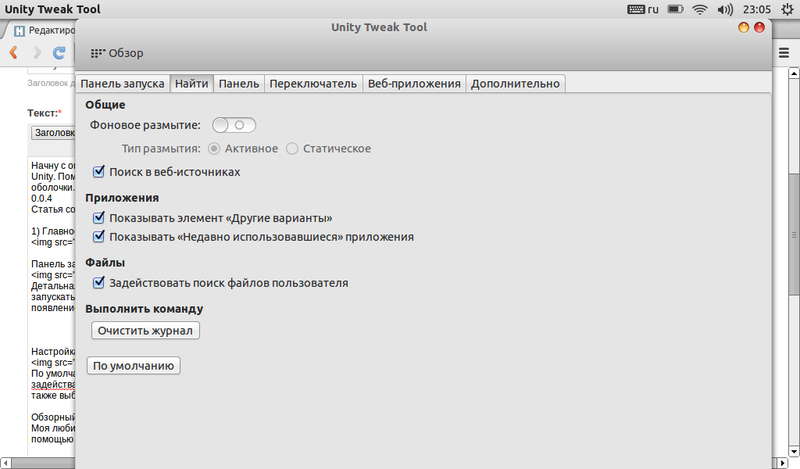Toggle Задействовать поиск файлов пользователя checkbox

point(99,283)
